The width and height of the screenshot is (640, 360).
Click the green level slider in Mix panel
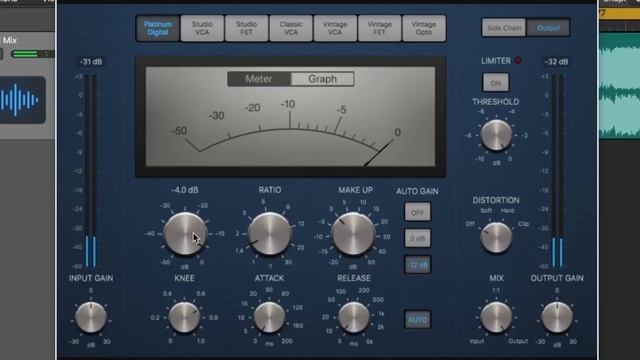pos(32,54)
